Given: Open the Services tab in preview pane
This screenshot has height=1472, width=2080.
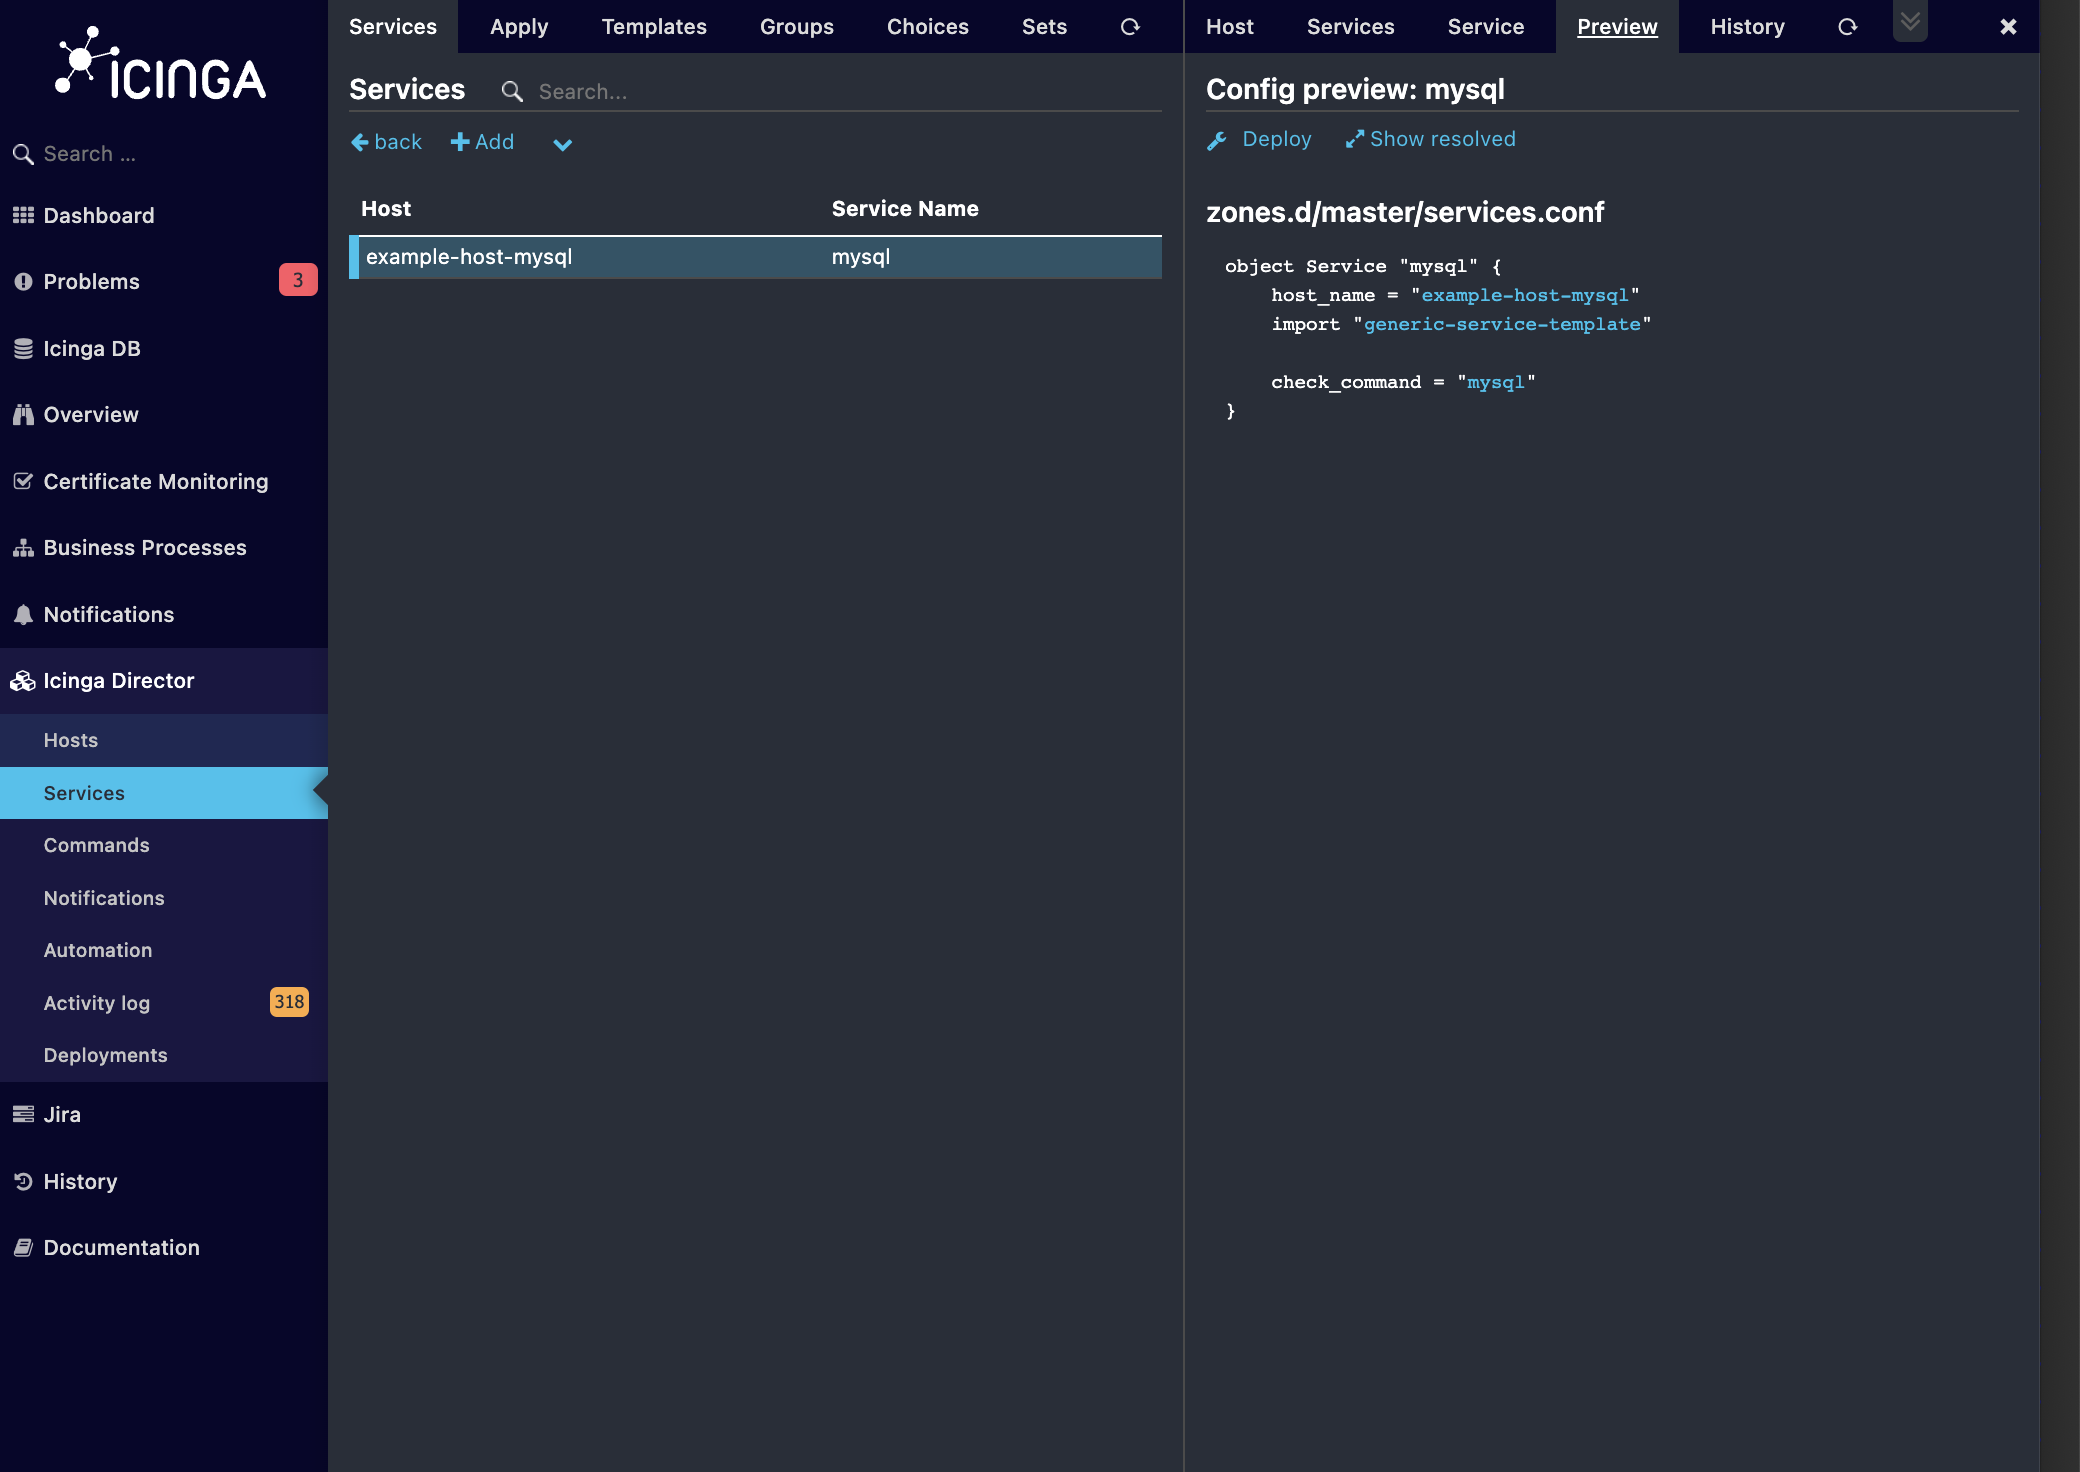Looking at the screenshot, I should click(x=1351, y=27).
